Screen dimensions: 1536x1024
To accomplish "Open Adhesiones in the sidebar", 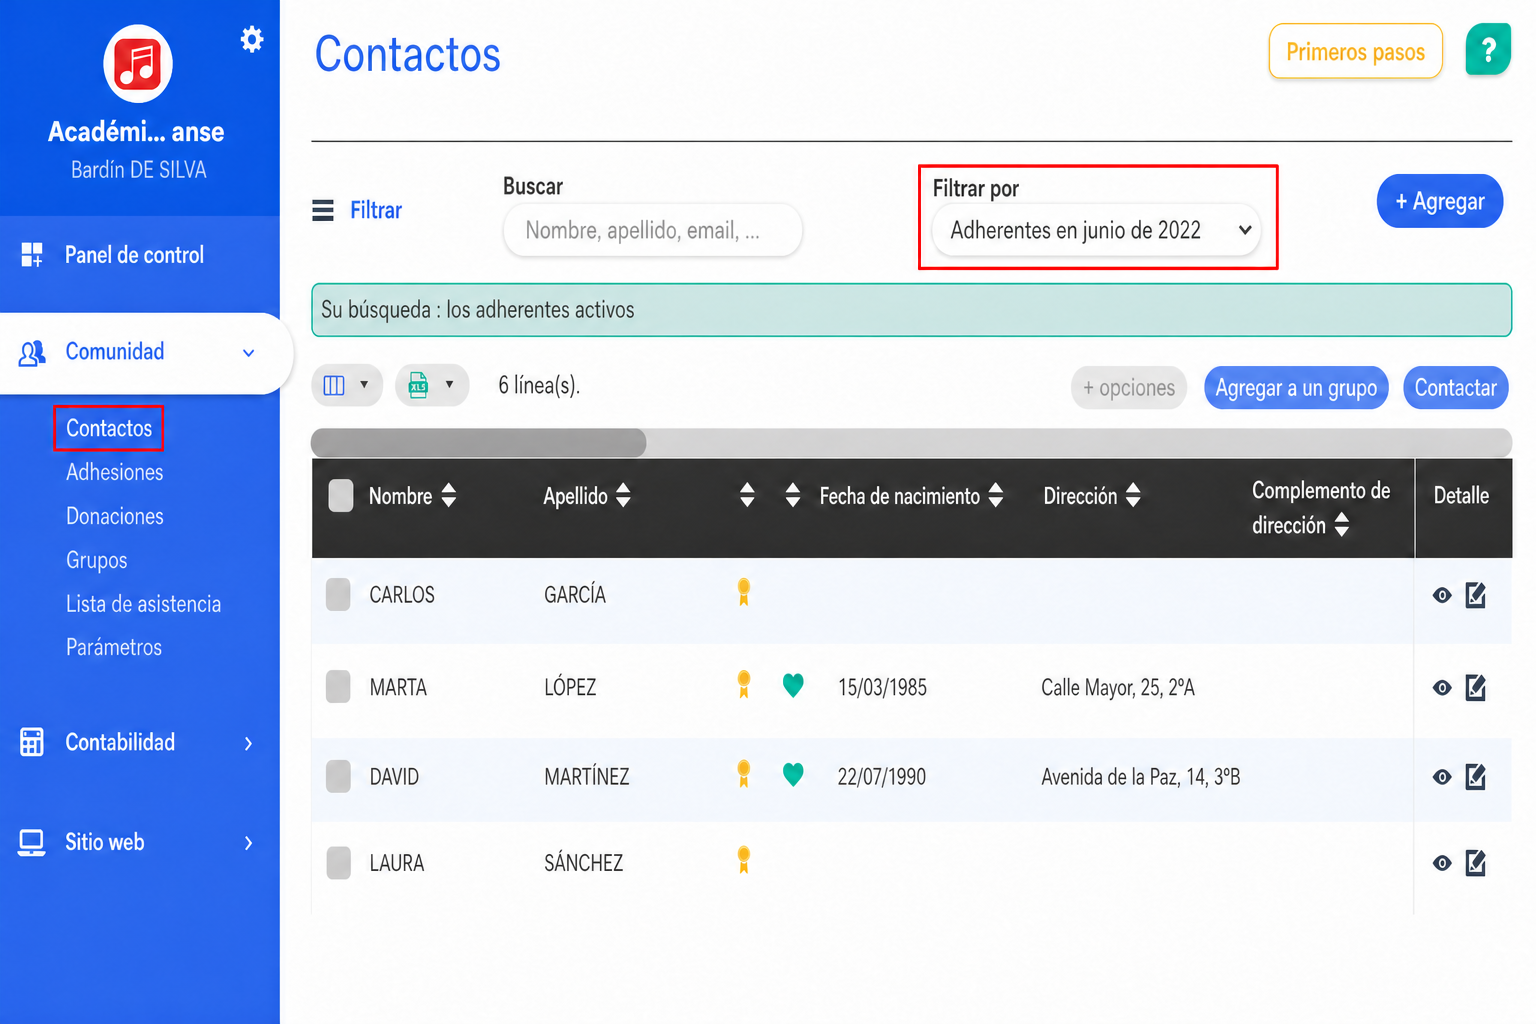I will pos(115,472).
